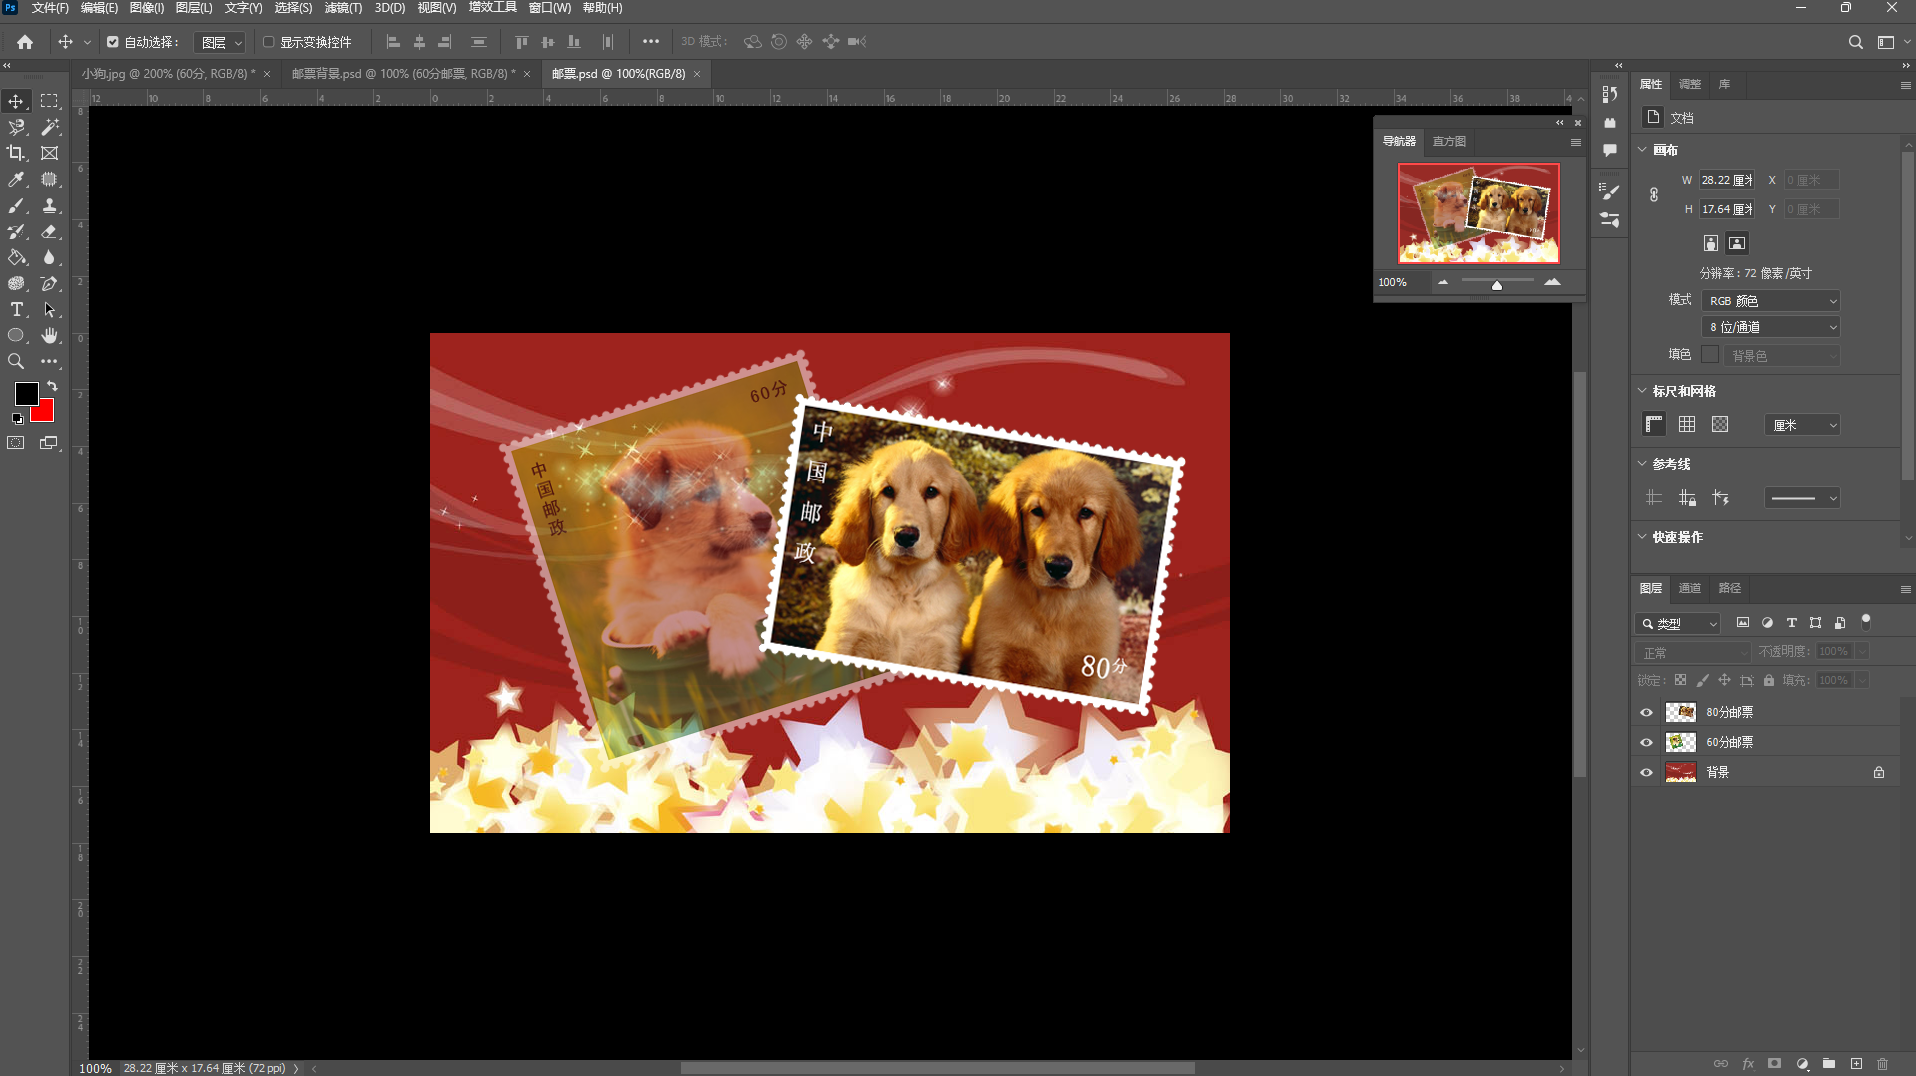Image resolution: width=1916 pixels, height=1076 pixels.
Task: Toggle layer filter on/off switch
Action: pos(1866,622)
